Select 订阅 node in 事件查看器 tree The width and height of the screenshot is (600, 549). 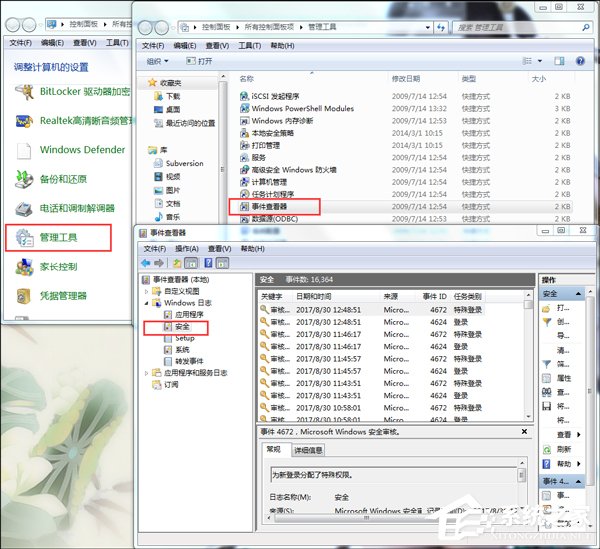(x=165, y=384)
